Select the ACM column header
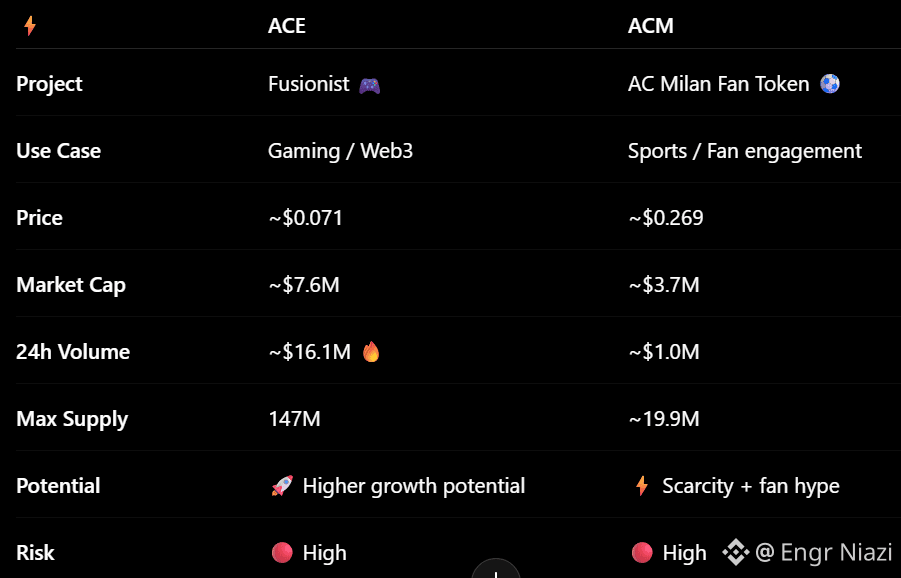 pos(650,26)
